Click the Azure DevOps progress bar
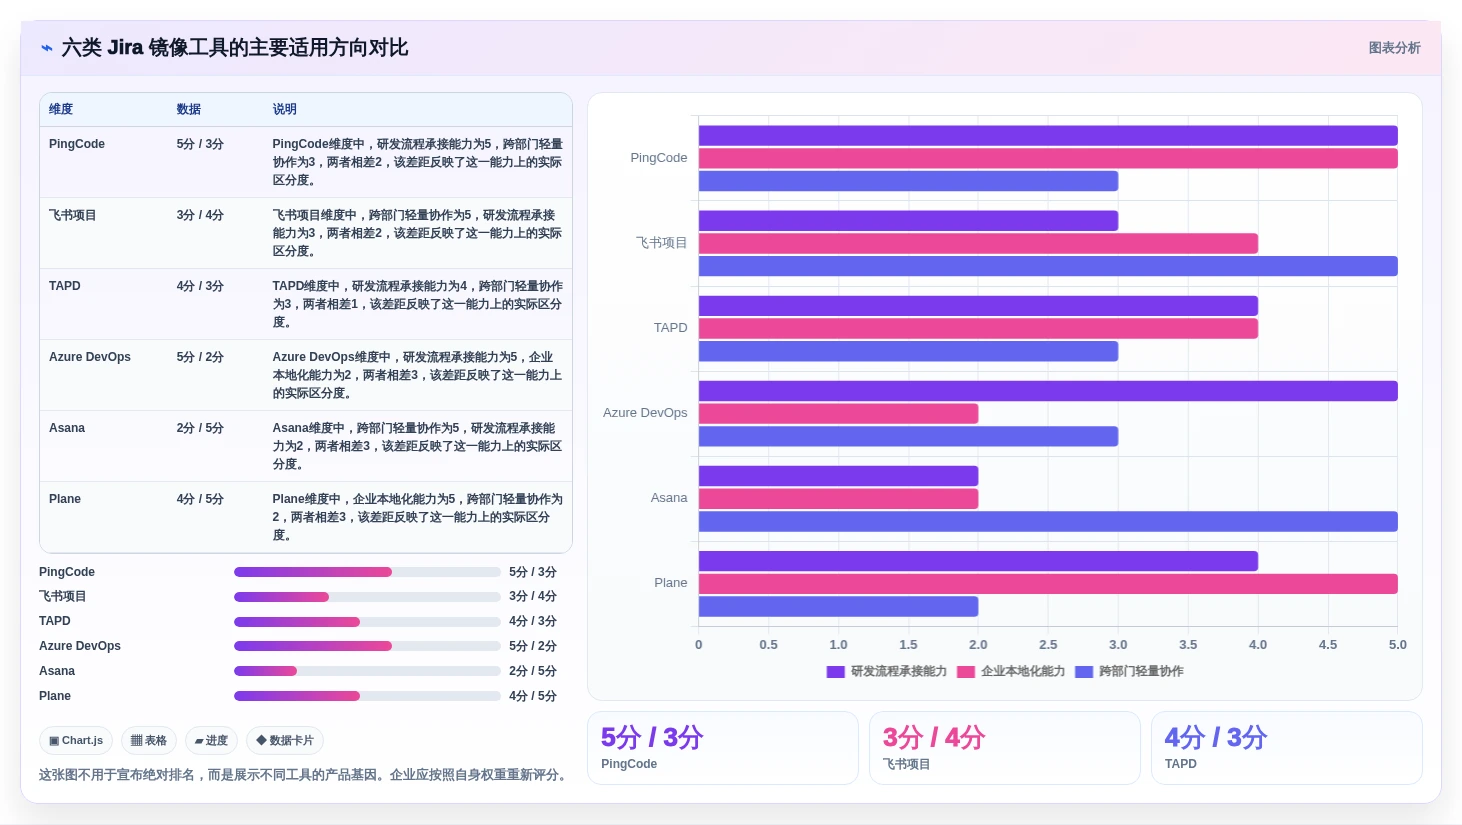The image size is (1462, 825). pos(367,646)
